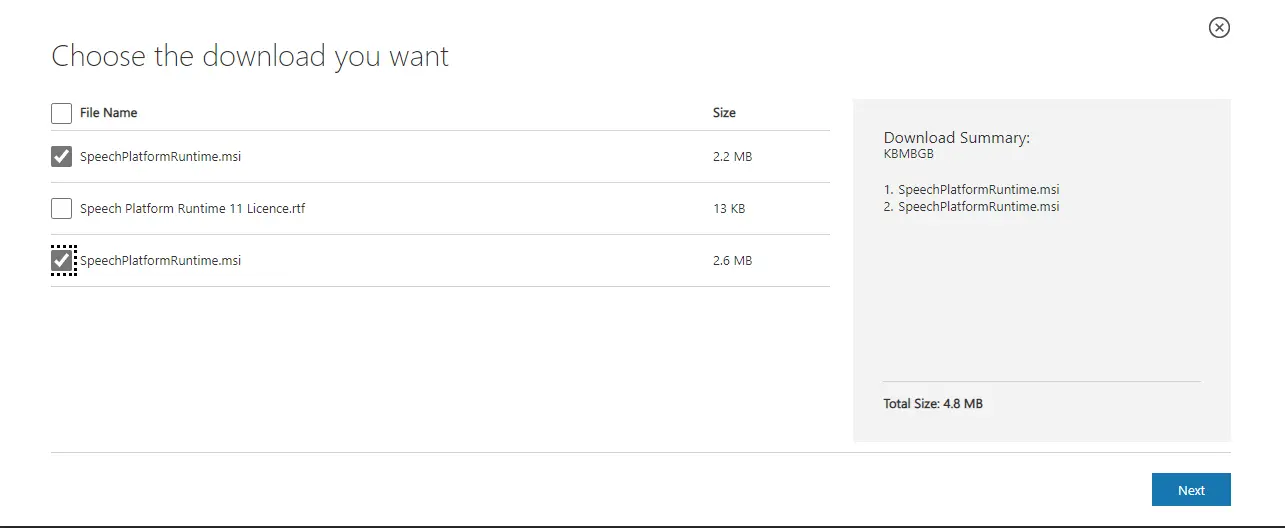Click the Choose the download you want title
Image resolution: width=1285 pixels, height=528 pixels.
250,56
